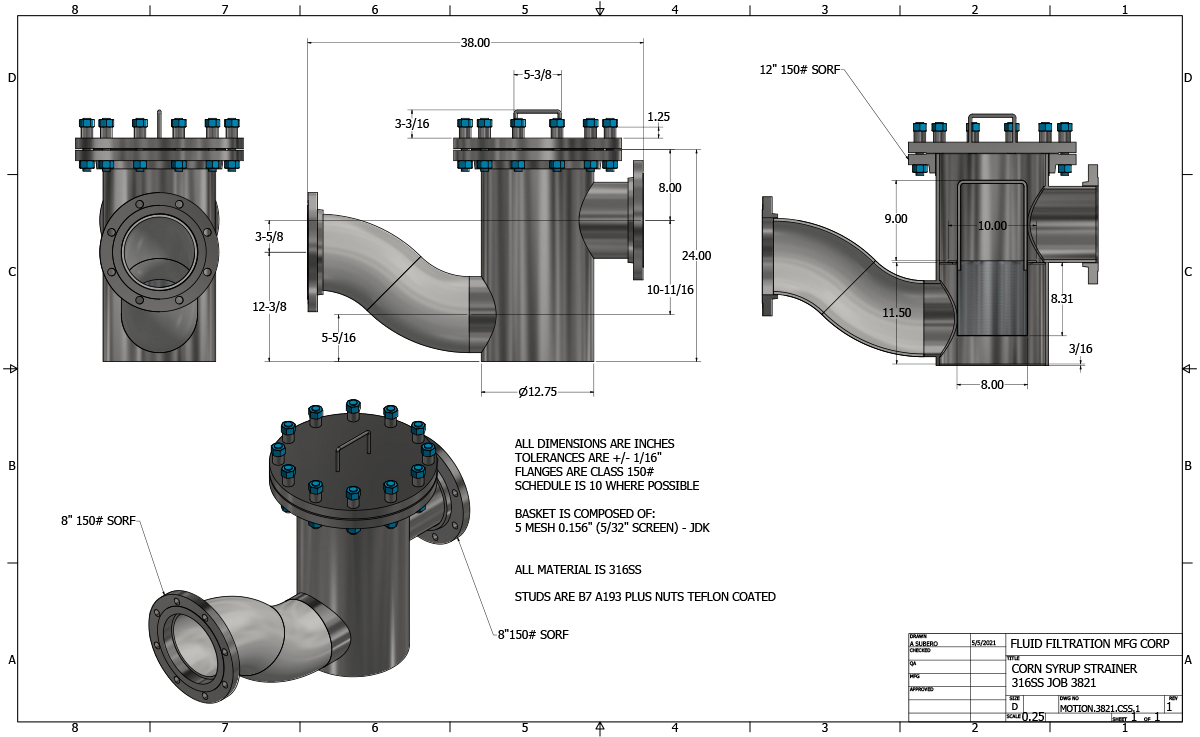Select the ALL MATERIAL IS 316SS note
This screenshot has width=1200, height=737.
pyautogui.click(x=577, y=569)
